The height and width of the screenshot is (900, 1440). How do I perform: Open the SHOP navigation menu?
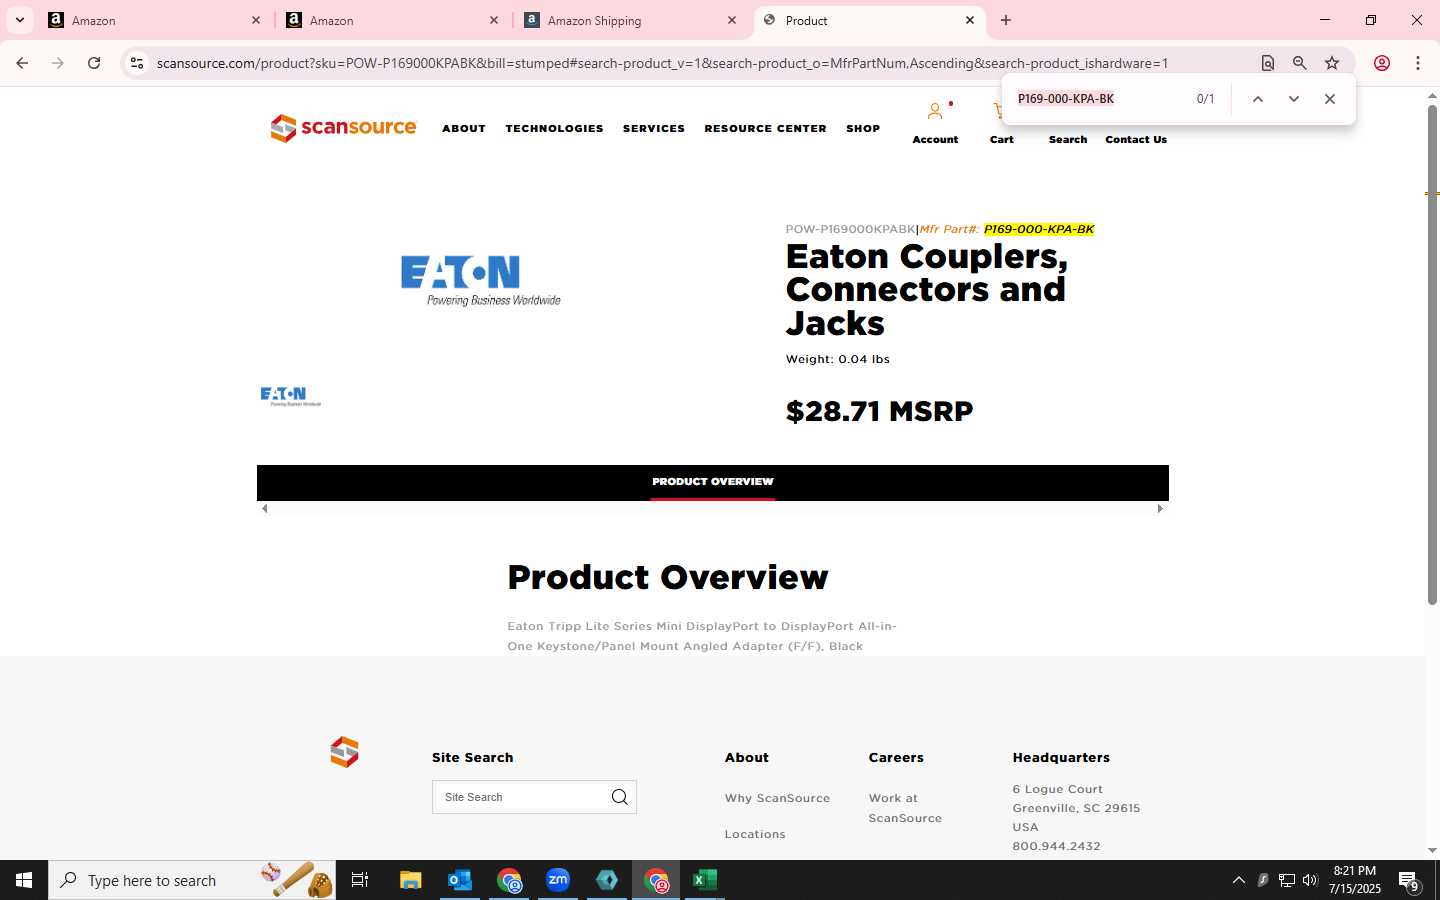click(x=863, y=128)
